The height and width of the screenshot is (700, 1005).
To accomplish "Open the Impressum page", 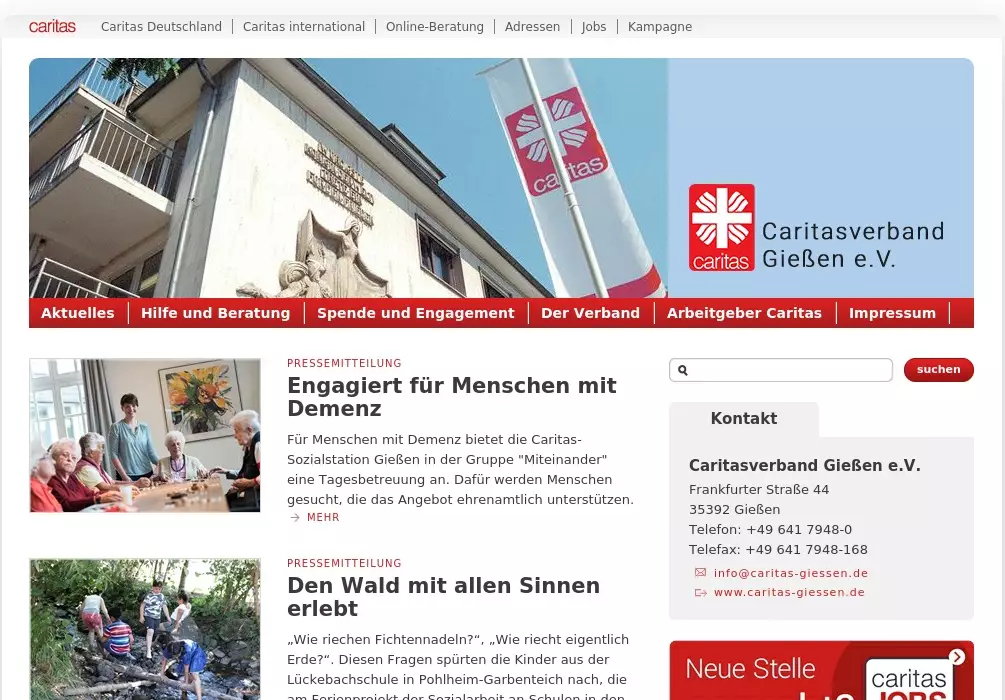I will pos(892,313).
